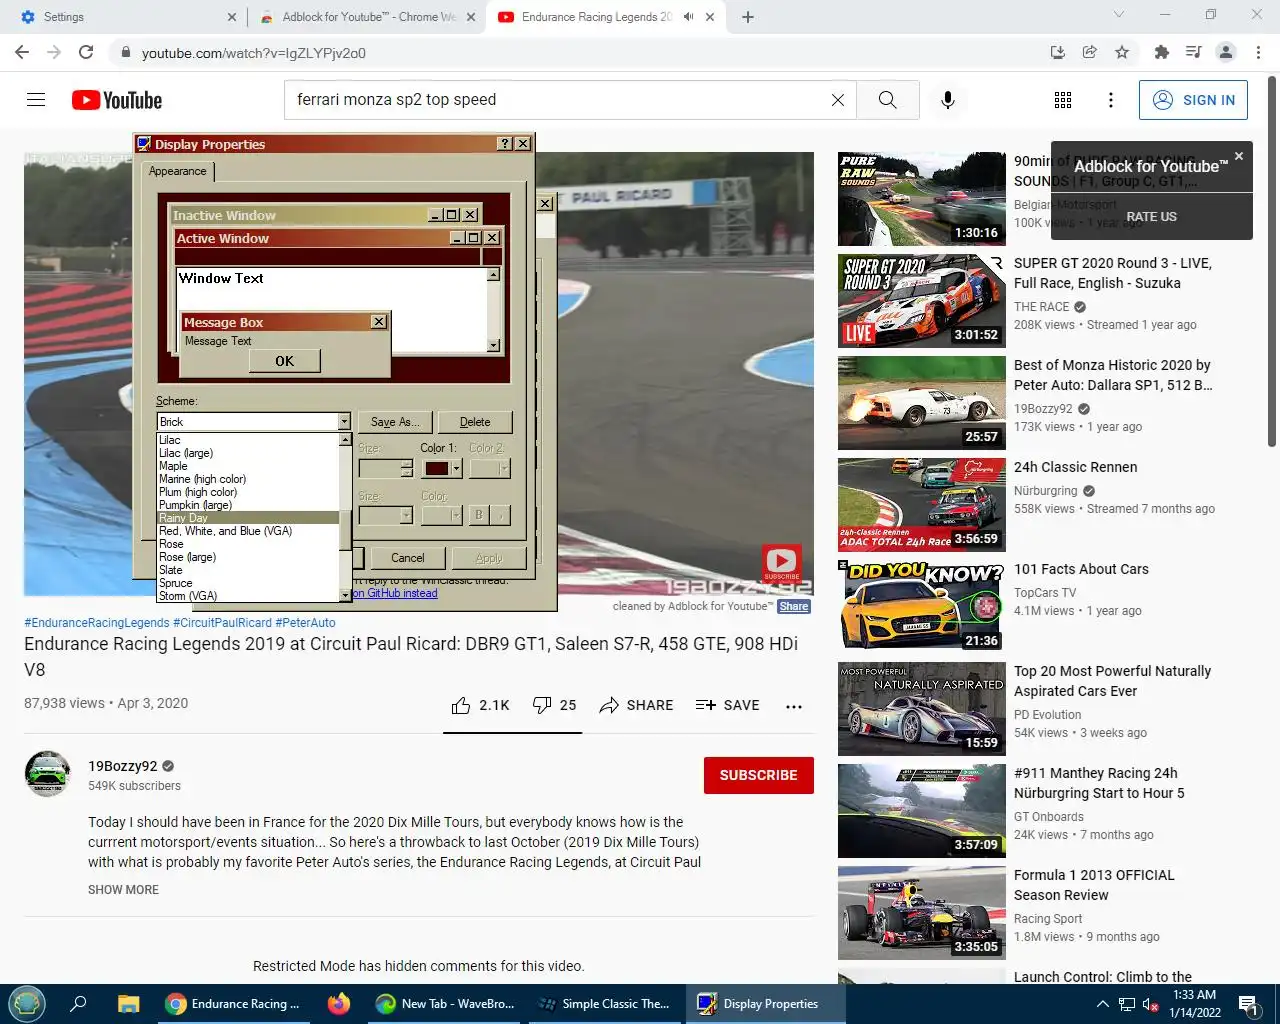
Task: Open SUPER GT 2020 Round 3 thumbnail
Action: [x=922, y=301]
